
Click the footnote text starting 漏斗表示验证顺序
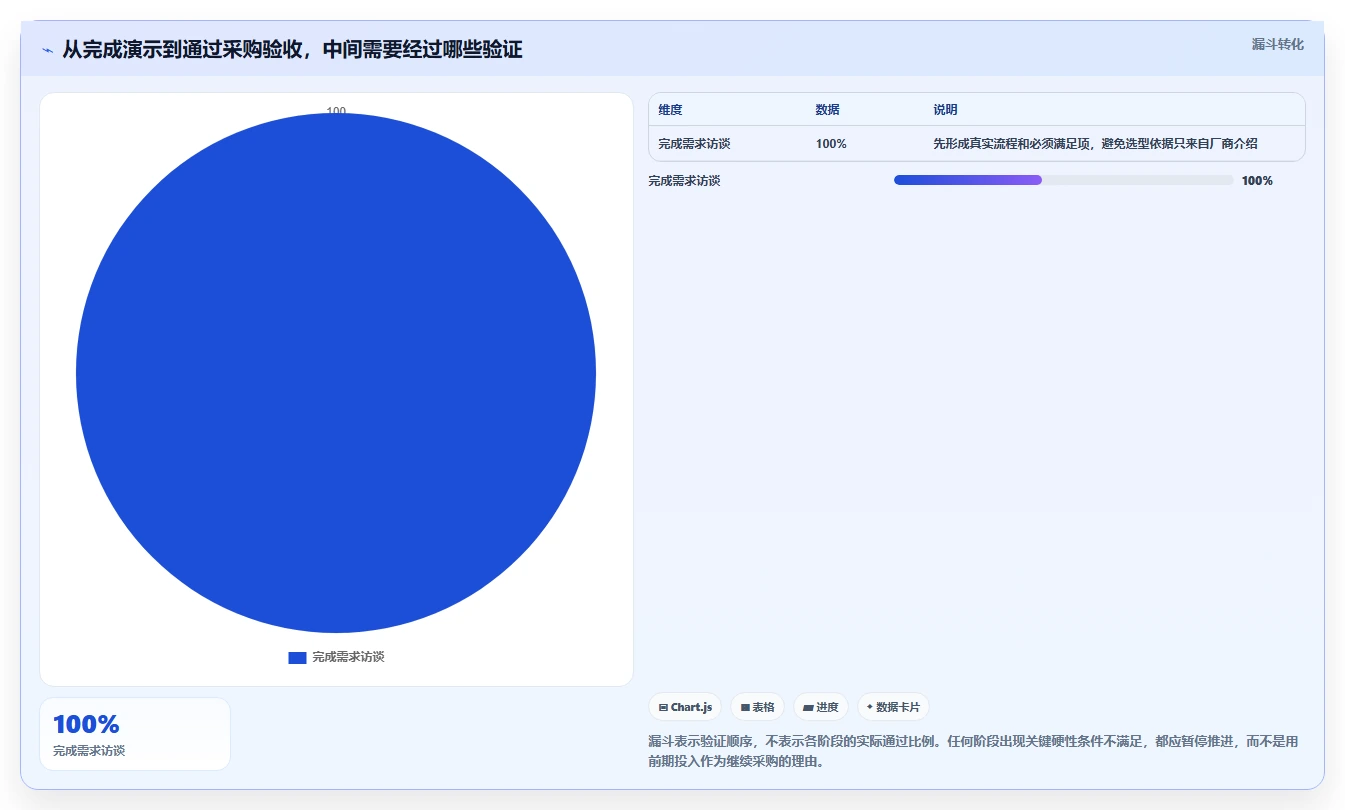click(974, 751)
